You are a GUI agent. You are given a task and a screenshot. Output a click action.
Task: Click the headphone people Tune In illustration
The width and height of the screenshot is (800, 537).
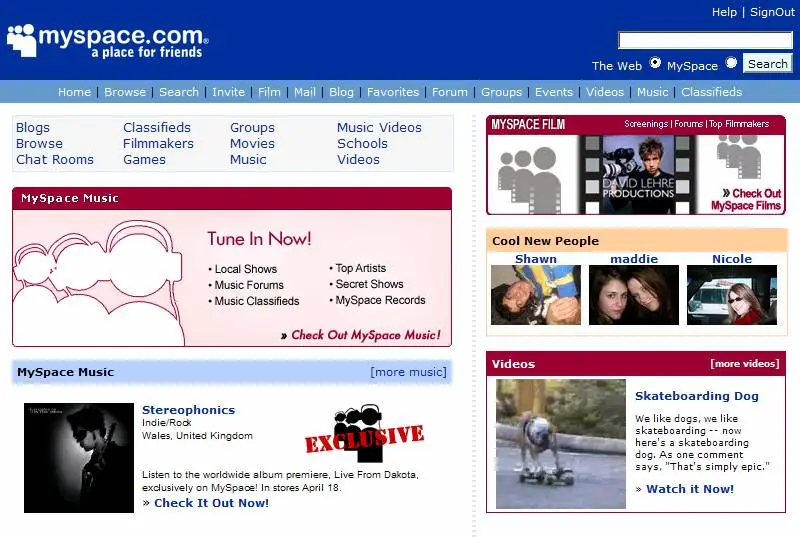point(98,280)
